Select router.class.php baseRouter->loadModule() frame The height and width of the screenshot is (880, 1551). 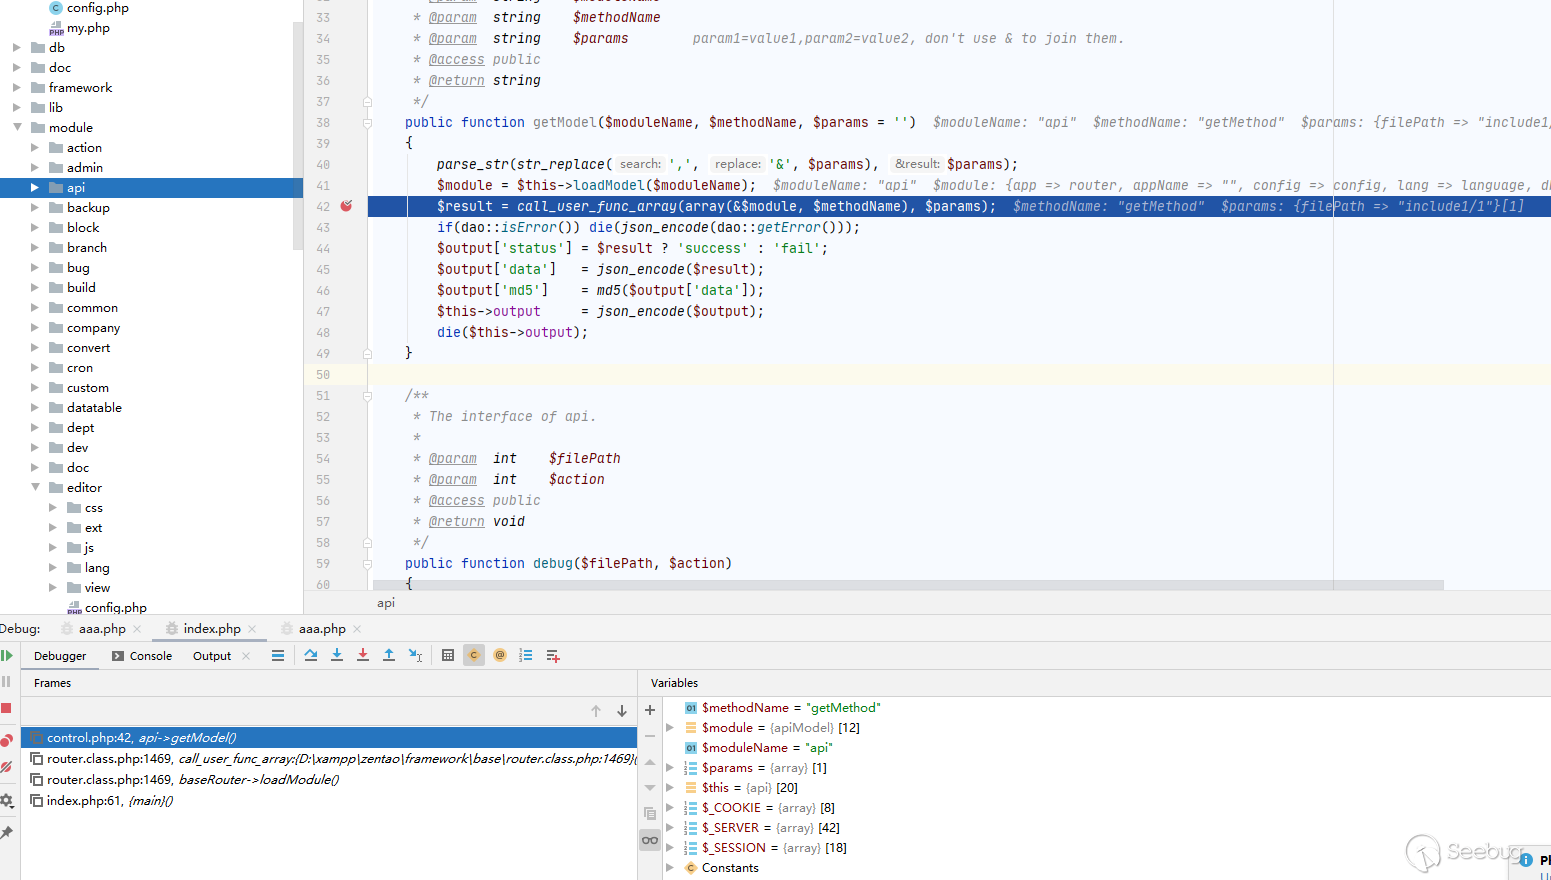pos(192,780)
